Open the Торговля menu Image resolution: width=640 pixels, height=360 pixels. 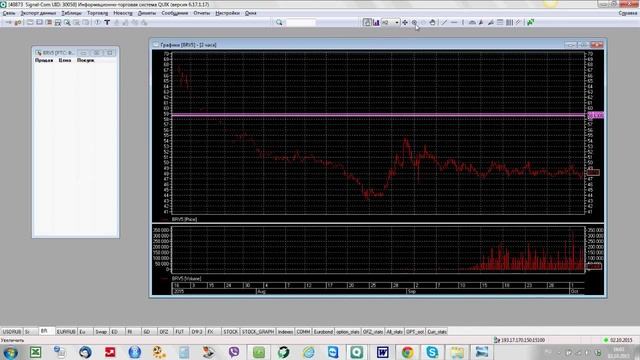click(x=98, y=13)
